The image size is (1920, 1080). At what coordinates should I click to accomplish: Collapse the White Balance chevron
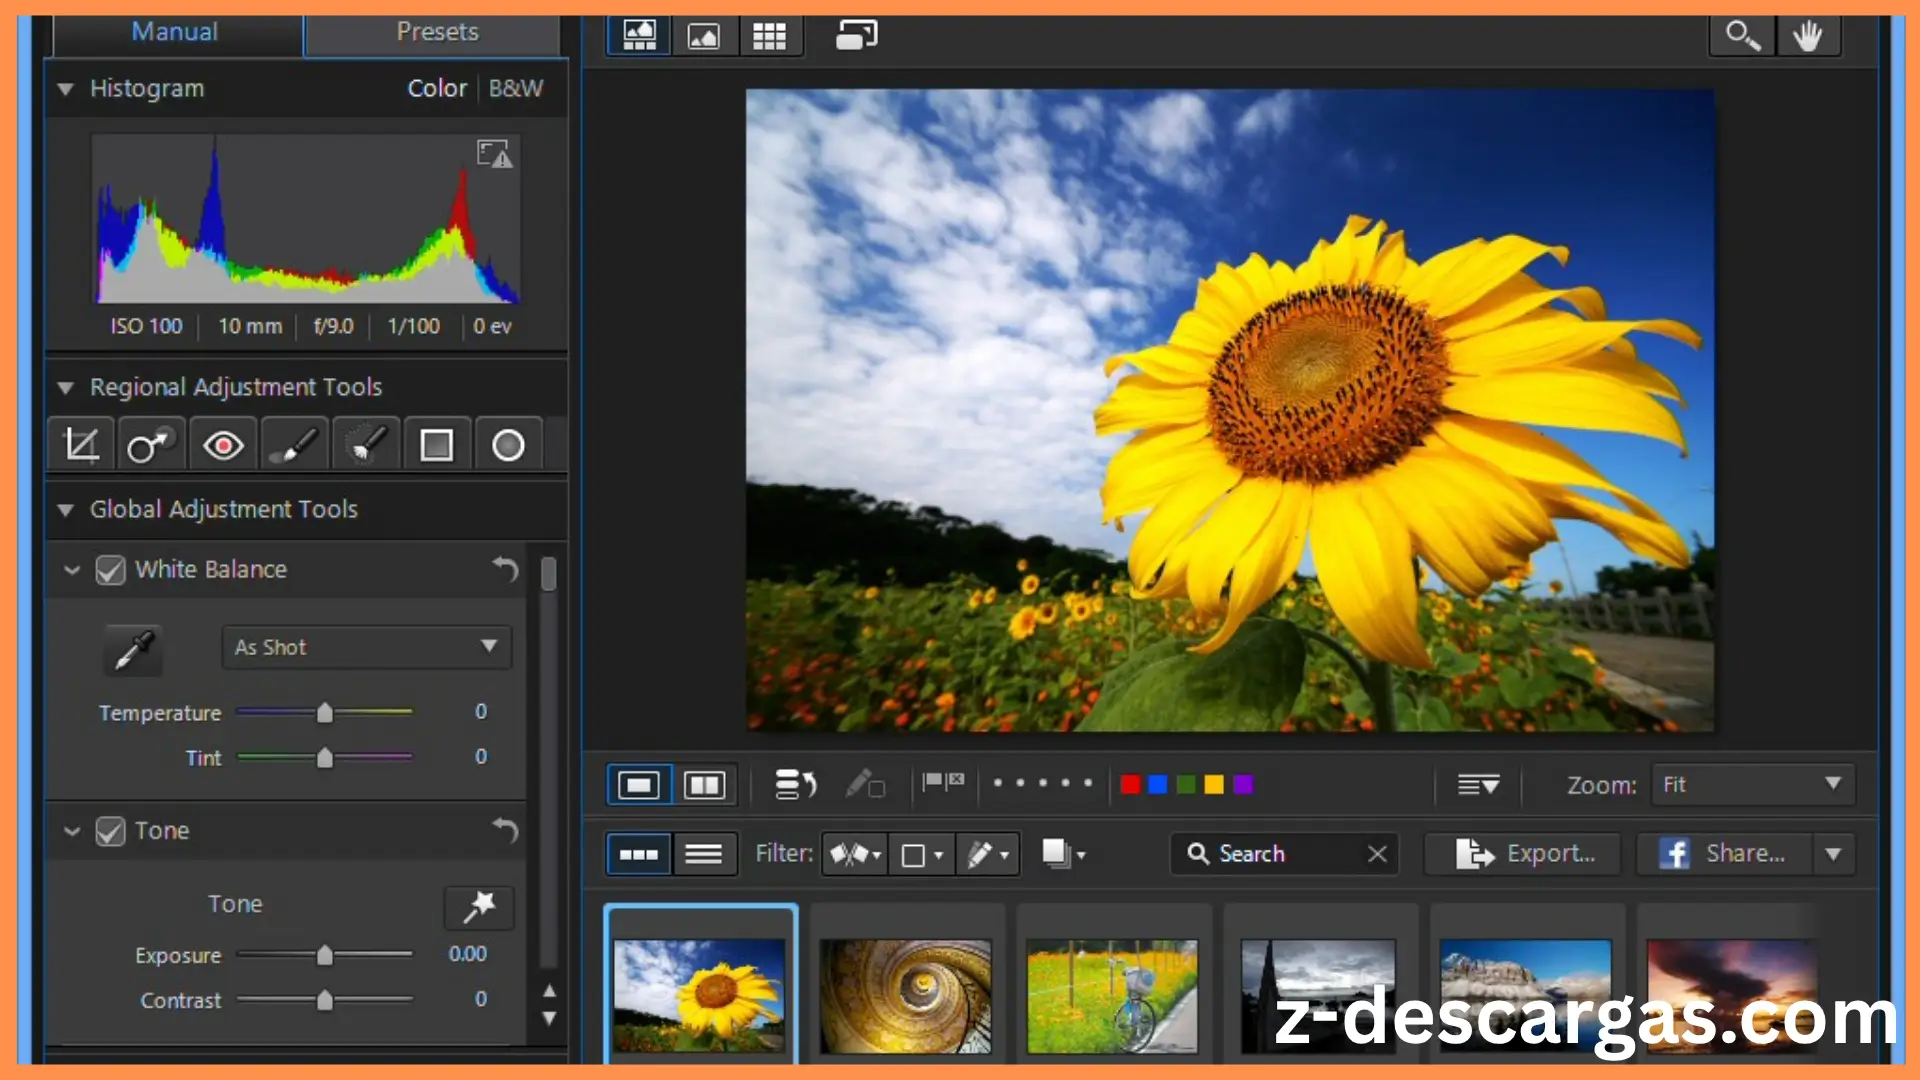coord(72,570)
